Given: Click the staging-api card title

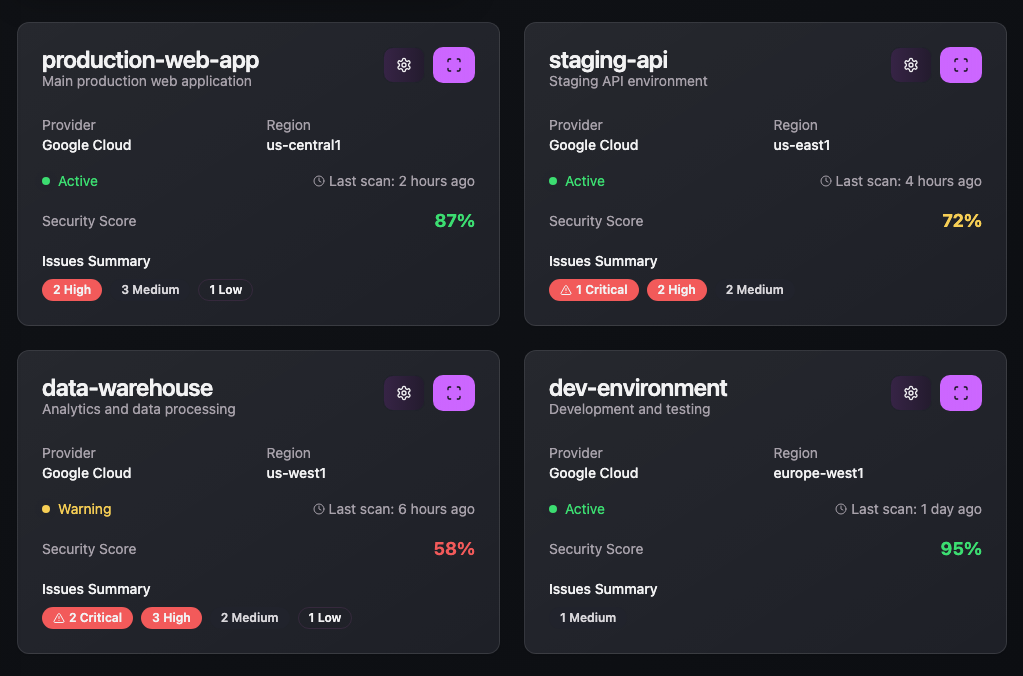Looking at the screenshot, I should click(607, 60).
